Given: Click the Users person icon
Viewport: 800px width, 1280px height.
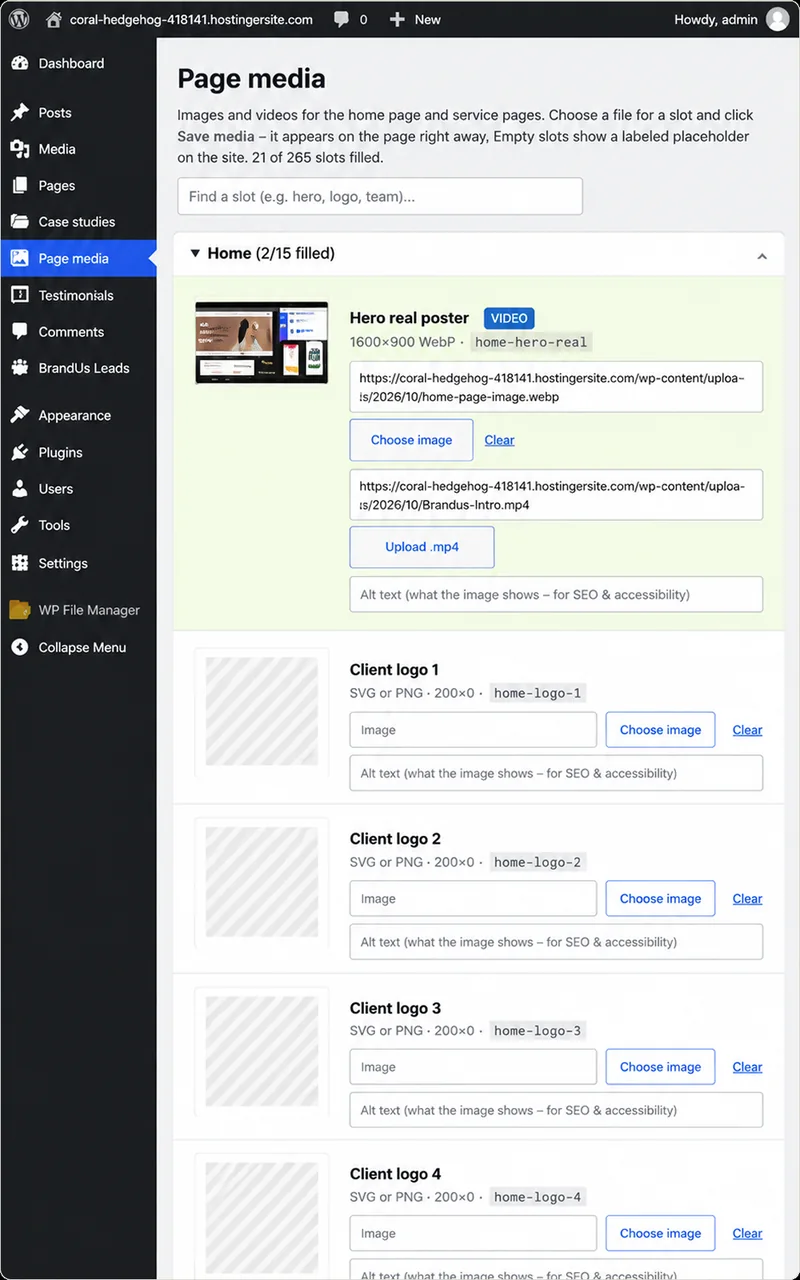Looking at the screenshot, I should coord(20,489).
